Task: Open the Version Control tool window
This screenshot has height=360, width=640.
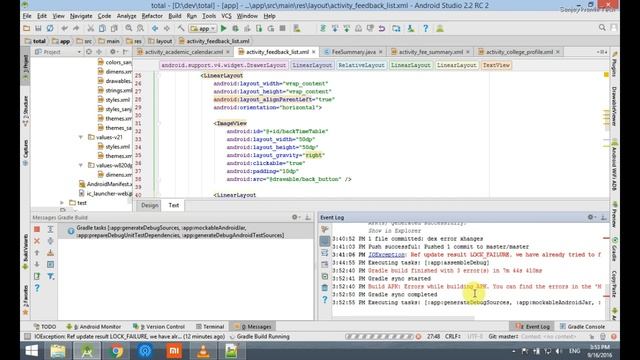Action: 159,327
